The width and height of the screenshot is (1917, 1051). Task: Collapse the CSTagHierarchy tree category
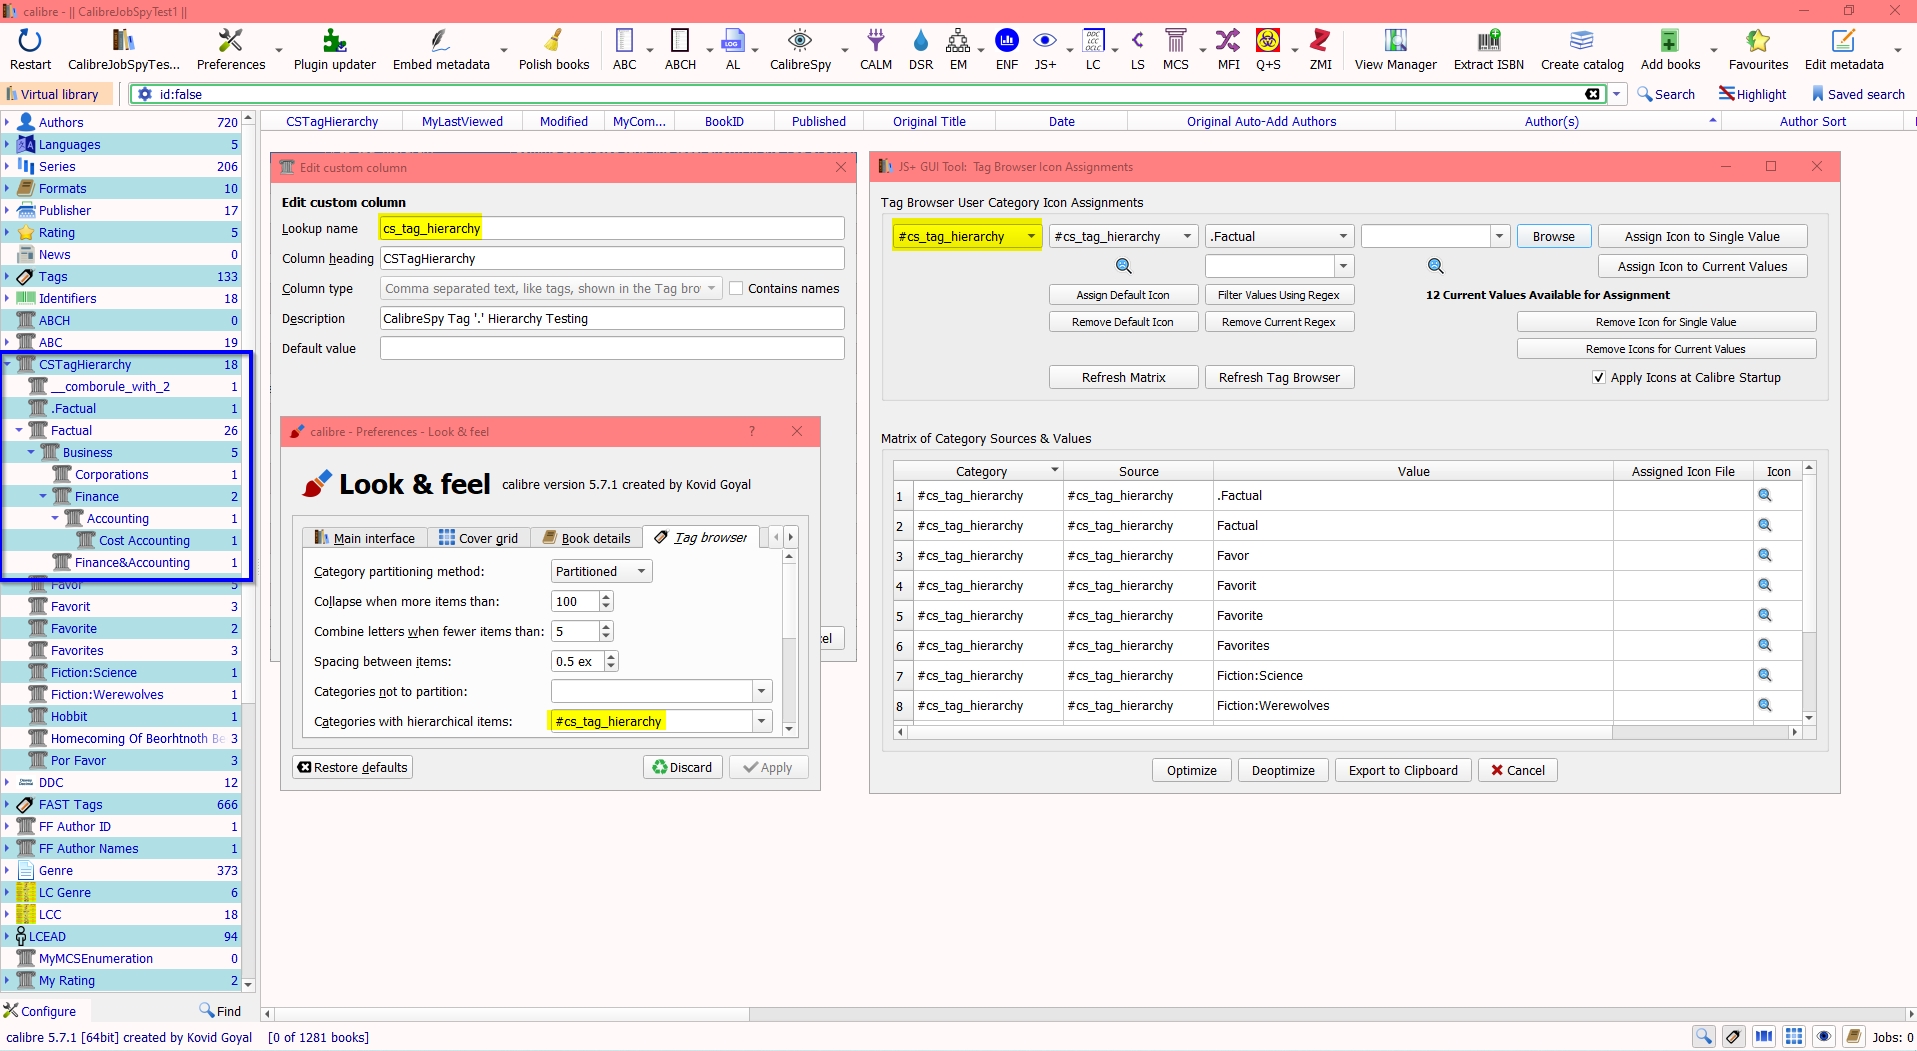(7, 364)
